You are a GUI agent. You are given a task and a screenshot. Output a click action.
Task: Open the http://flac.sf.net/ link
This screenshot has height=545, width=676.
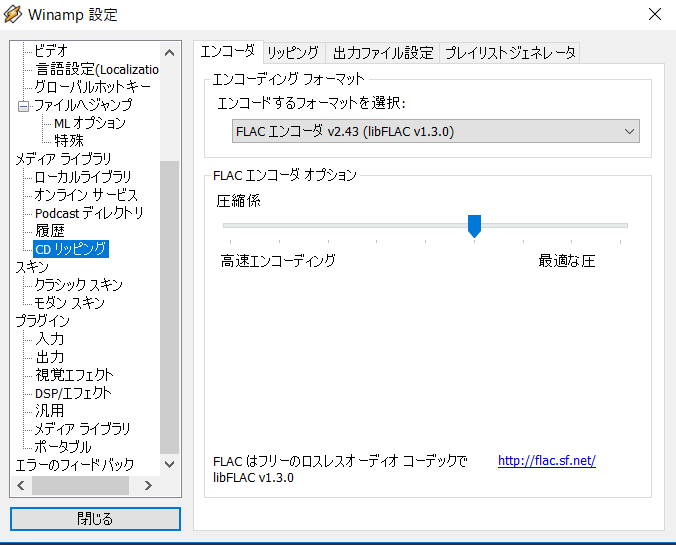pyautogui.click(x=547, y=460)
